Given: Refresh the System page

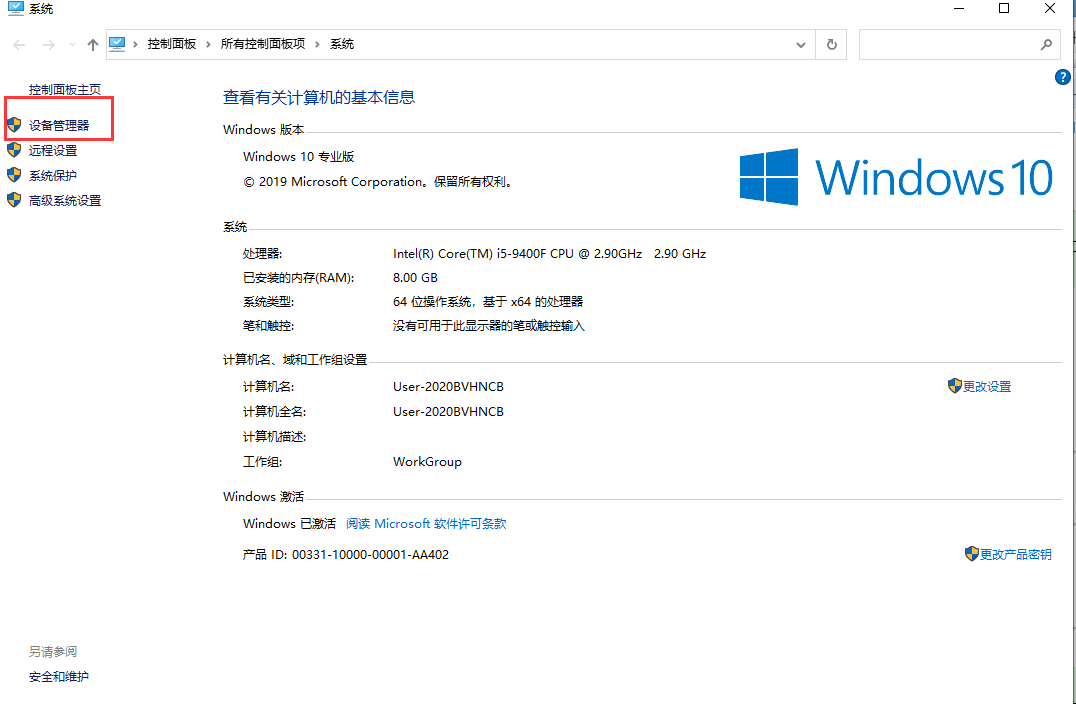Looking at the screenshot, I should coord(831,45).
